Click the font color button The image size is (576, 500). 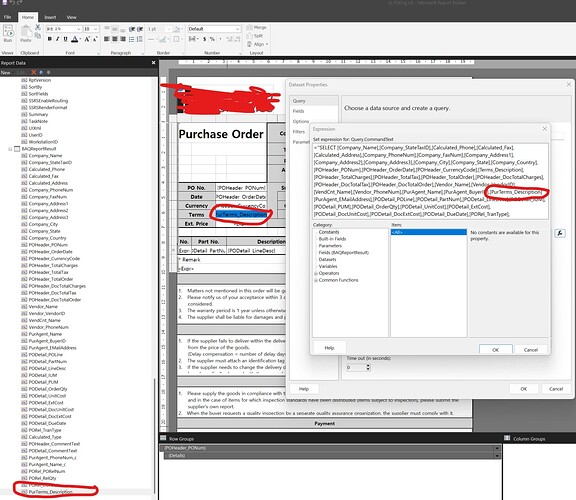(x=75, y=39)
